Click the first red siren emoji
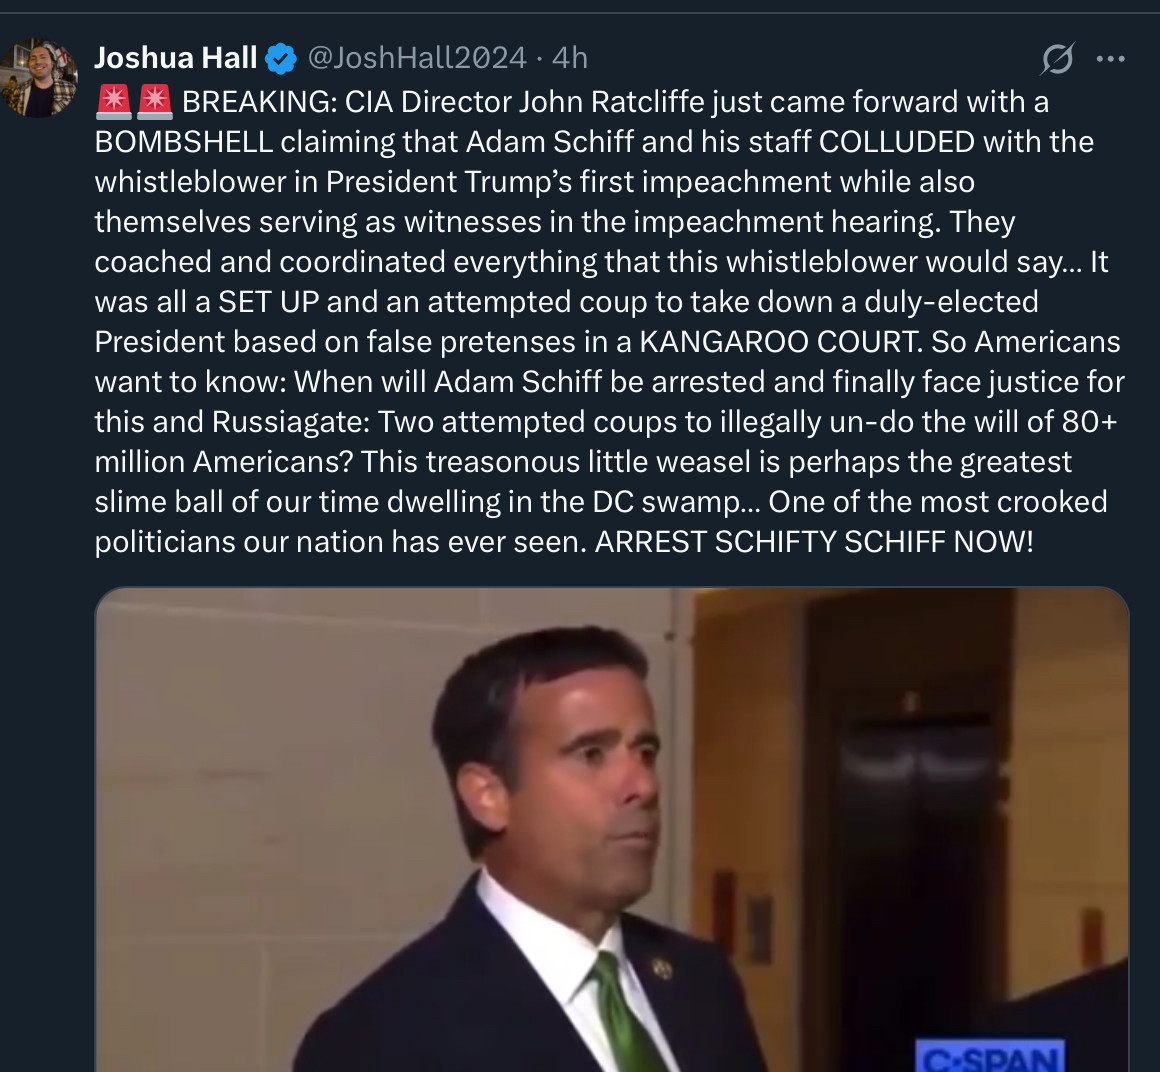 [x=114, y=101]
